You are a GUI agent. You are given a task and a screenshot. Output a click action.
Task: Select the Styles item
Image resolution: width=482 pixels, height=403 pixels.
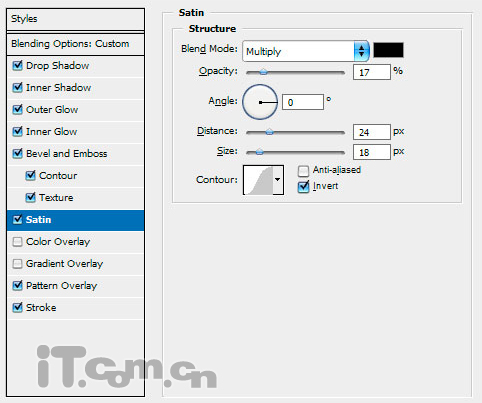75,19
